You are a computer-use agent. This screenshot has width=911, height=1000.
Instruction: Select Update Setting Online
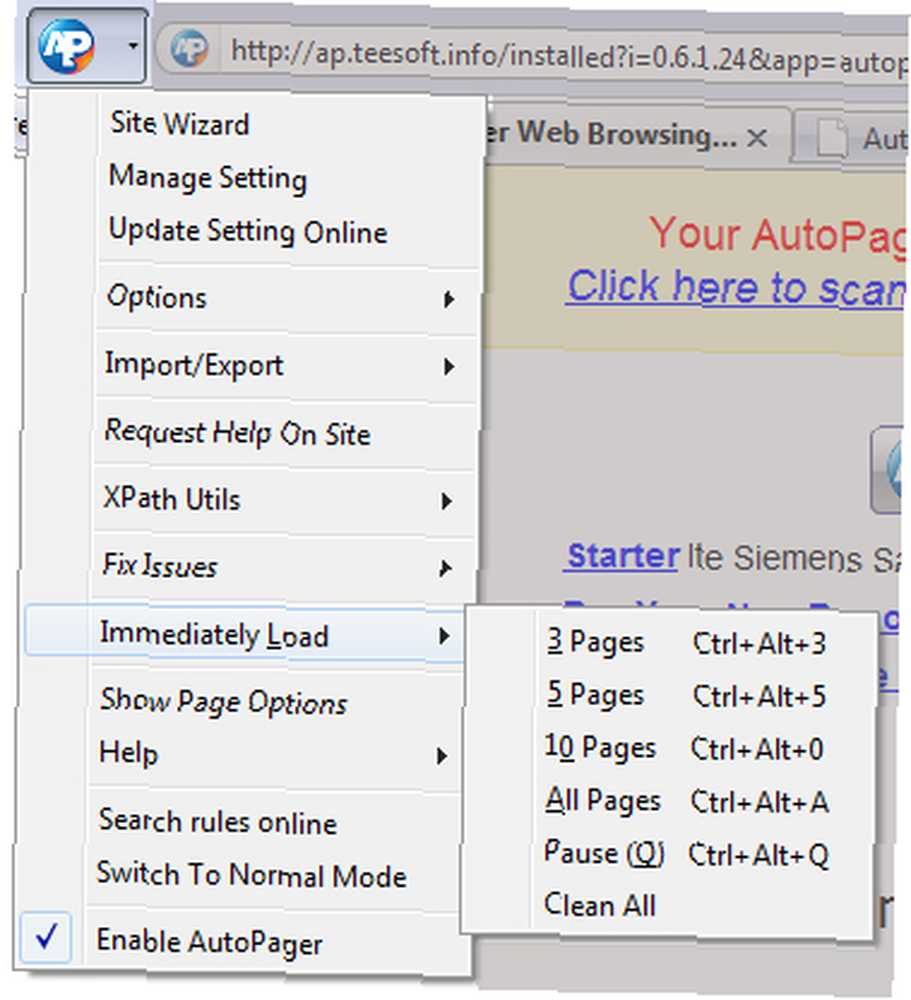click(x=248, y=231)
